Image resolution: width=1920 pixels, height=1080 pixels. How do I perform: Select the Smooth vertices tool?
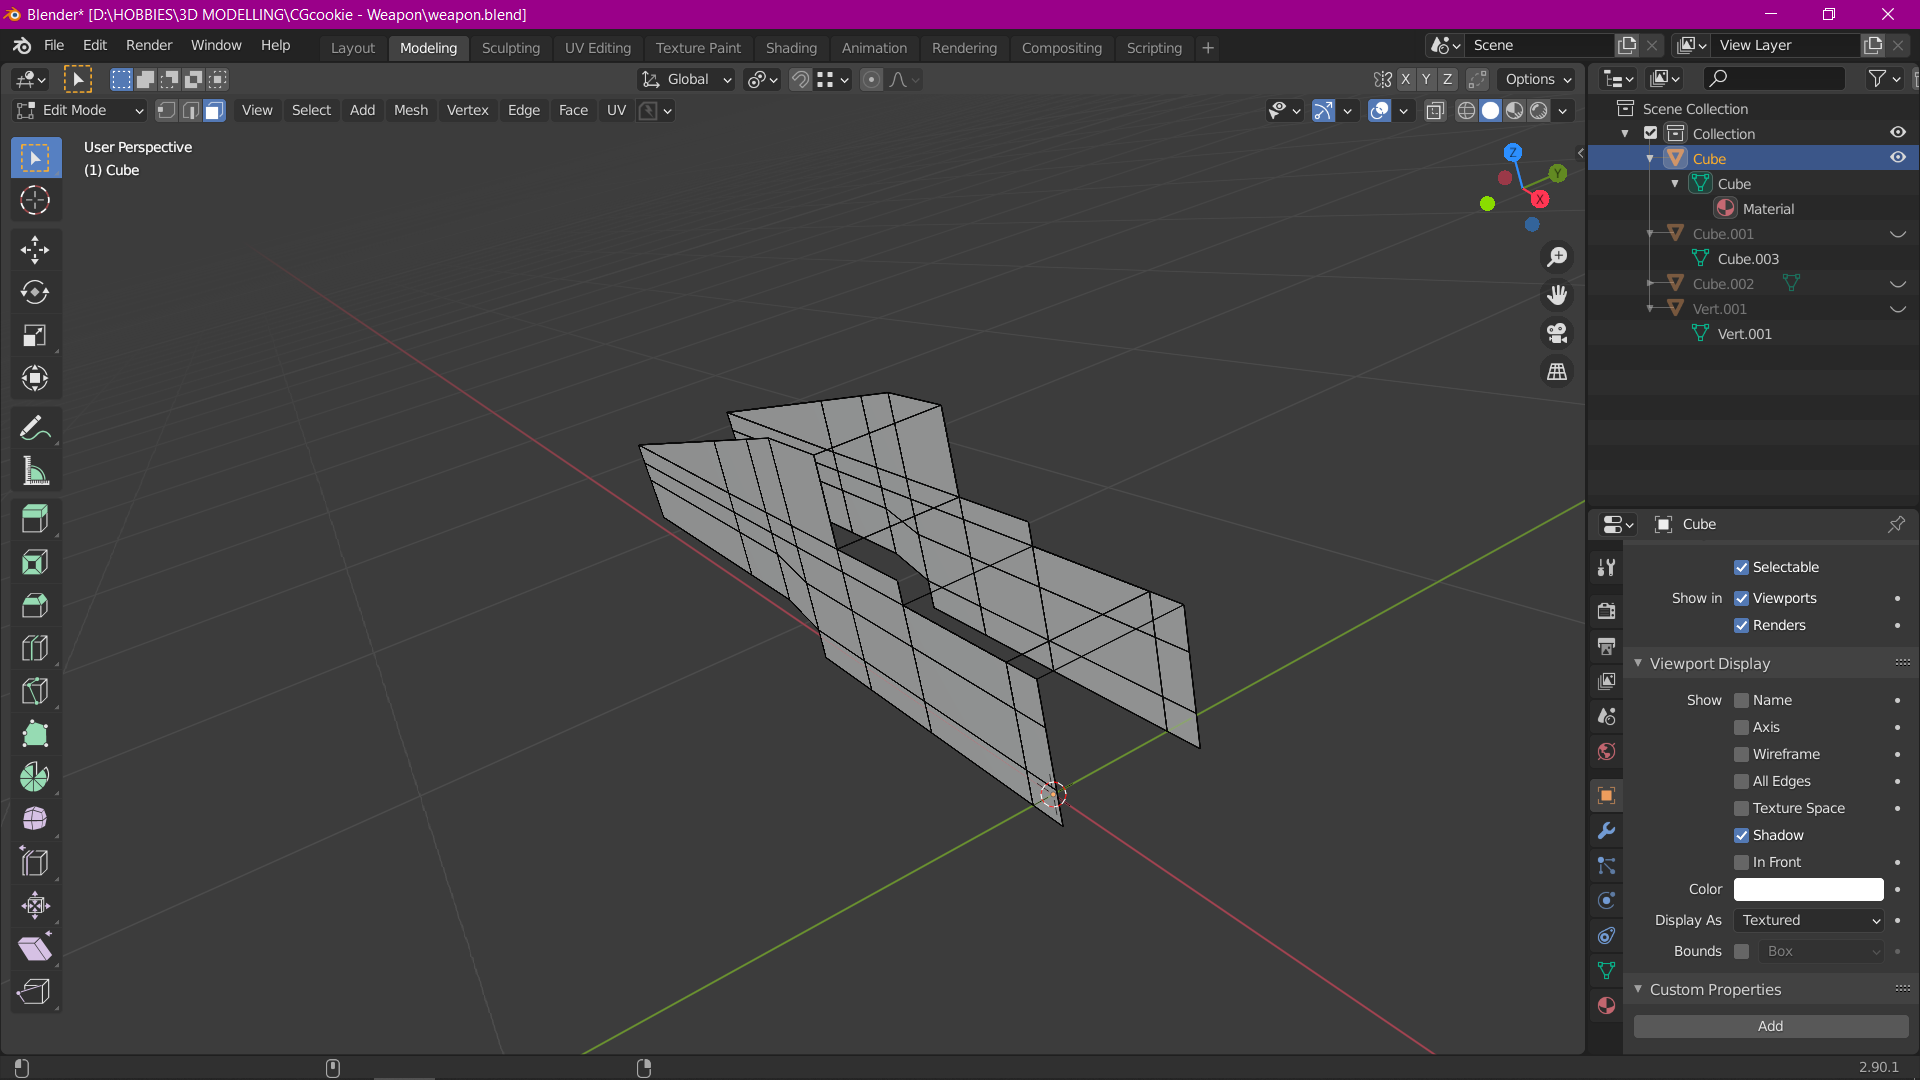tap(35, 820)
